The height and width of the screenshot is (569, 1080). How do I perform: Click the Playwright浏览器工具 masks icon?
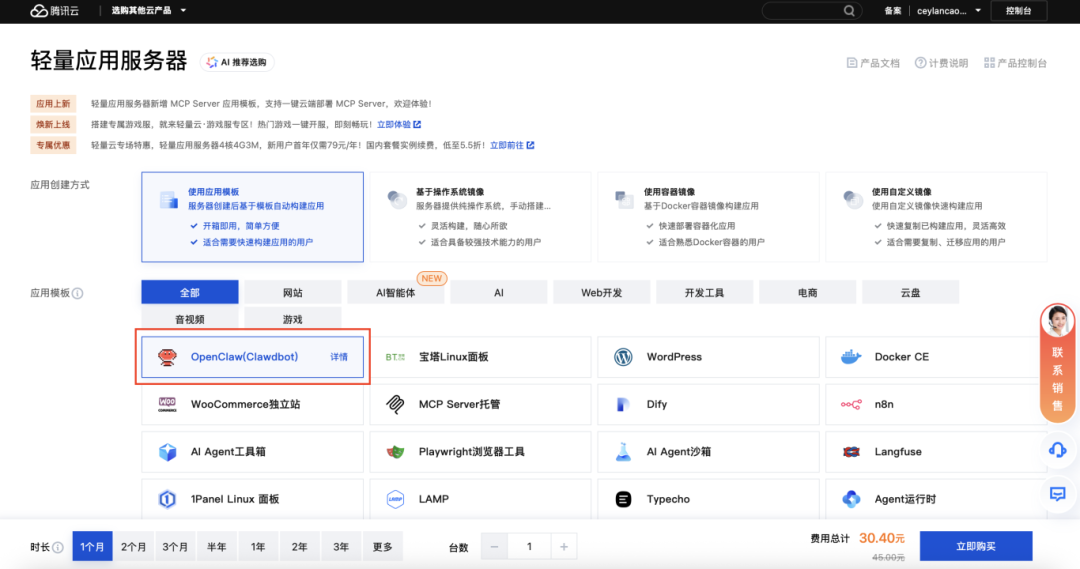pos(395,452)
